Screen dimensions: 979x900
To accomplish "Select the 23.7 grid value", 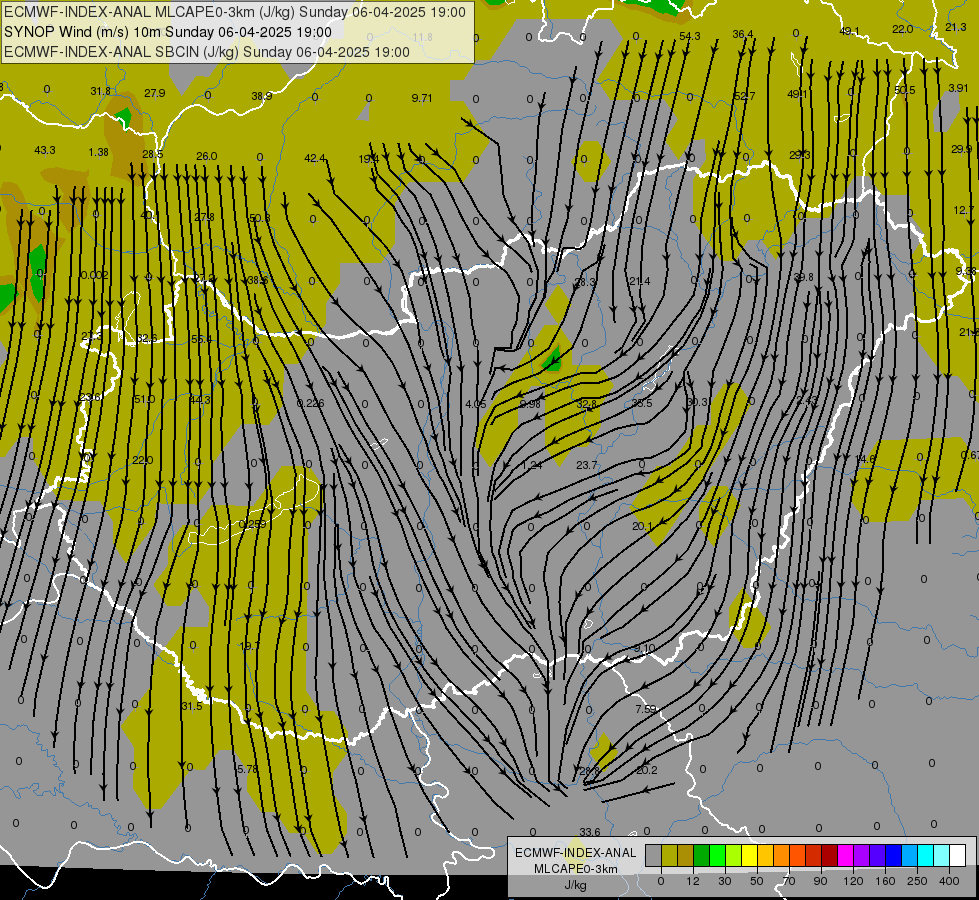I will click(586, 465).
